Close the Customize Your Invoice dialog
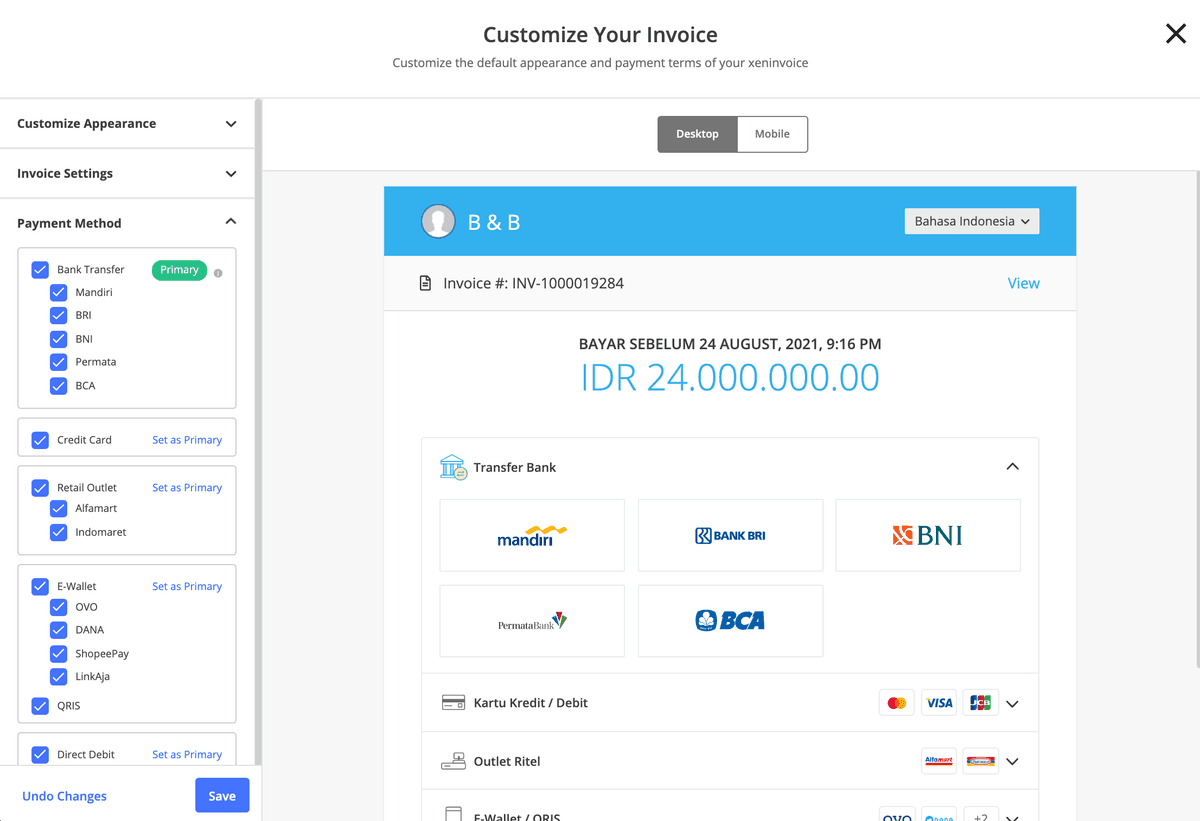This screenshot has height=821, width=1200. [1176, 34]
